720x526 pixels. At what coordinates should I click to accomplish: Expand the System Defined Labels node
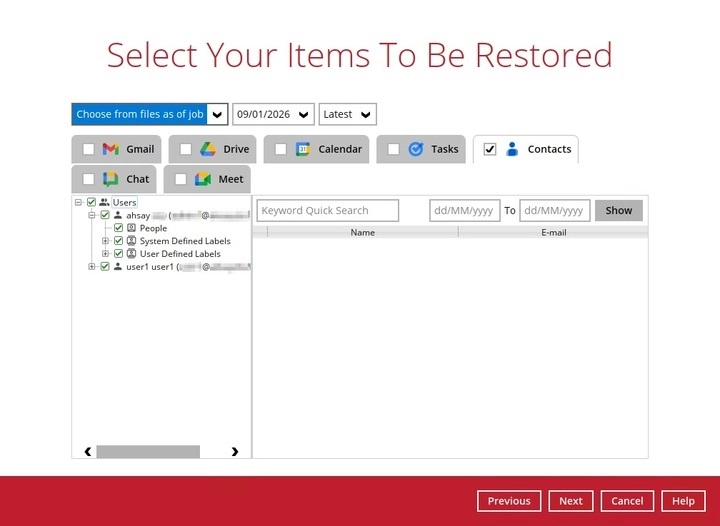point(106,241)
